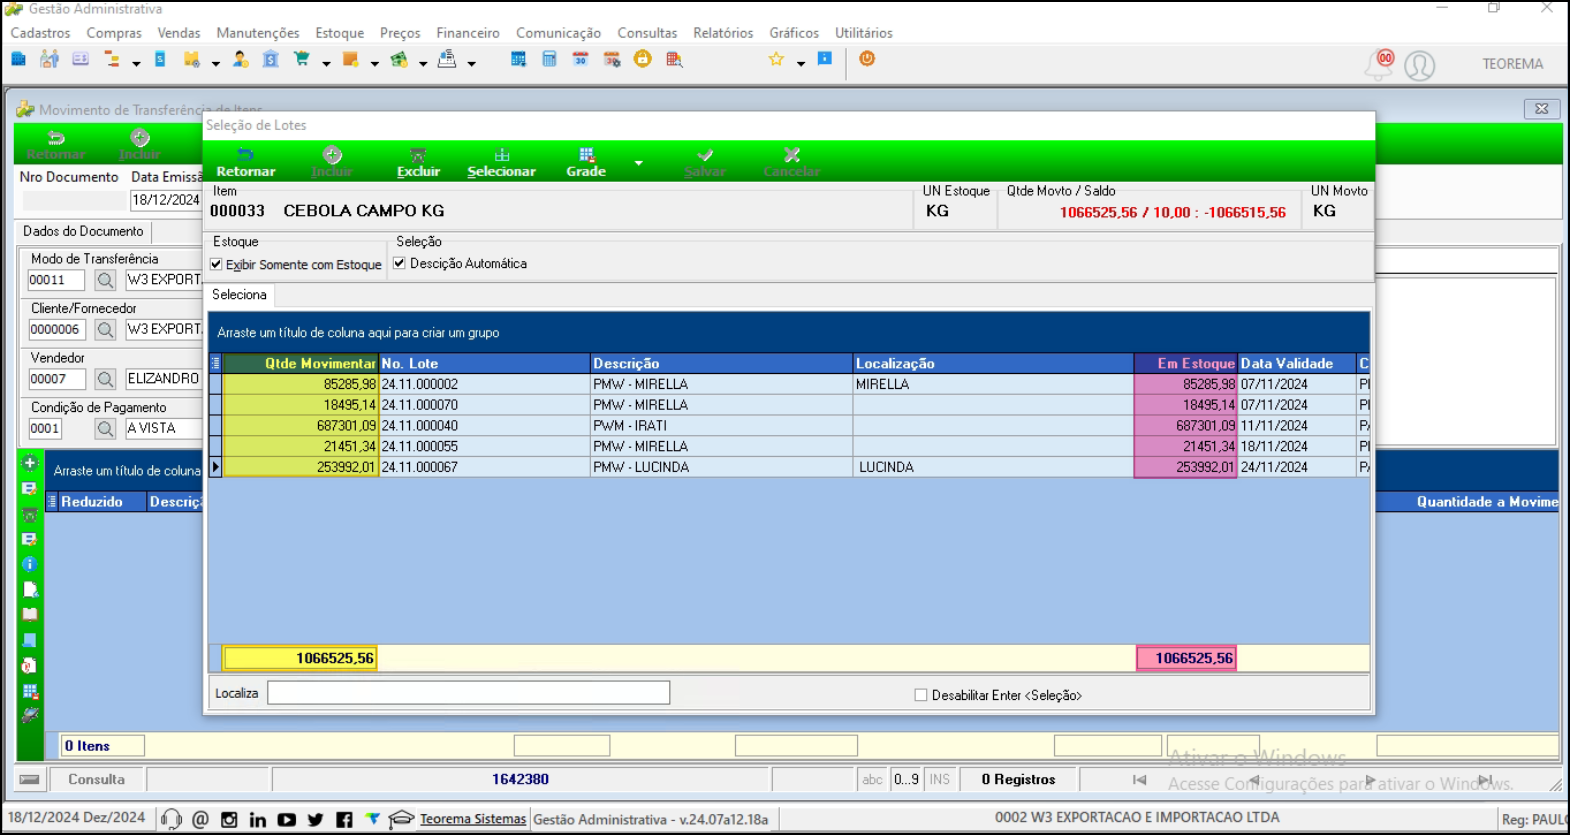1570x835 pixels.
Task: Select lot row 24.11.000002
Action: click(x=789, y=384)
